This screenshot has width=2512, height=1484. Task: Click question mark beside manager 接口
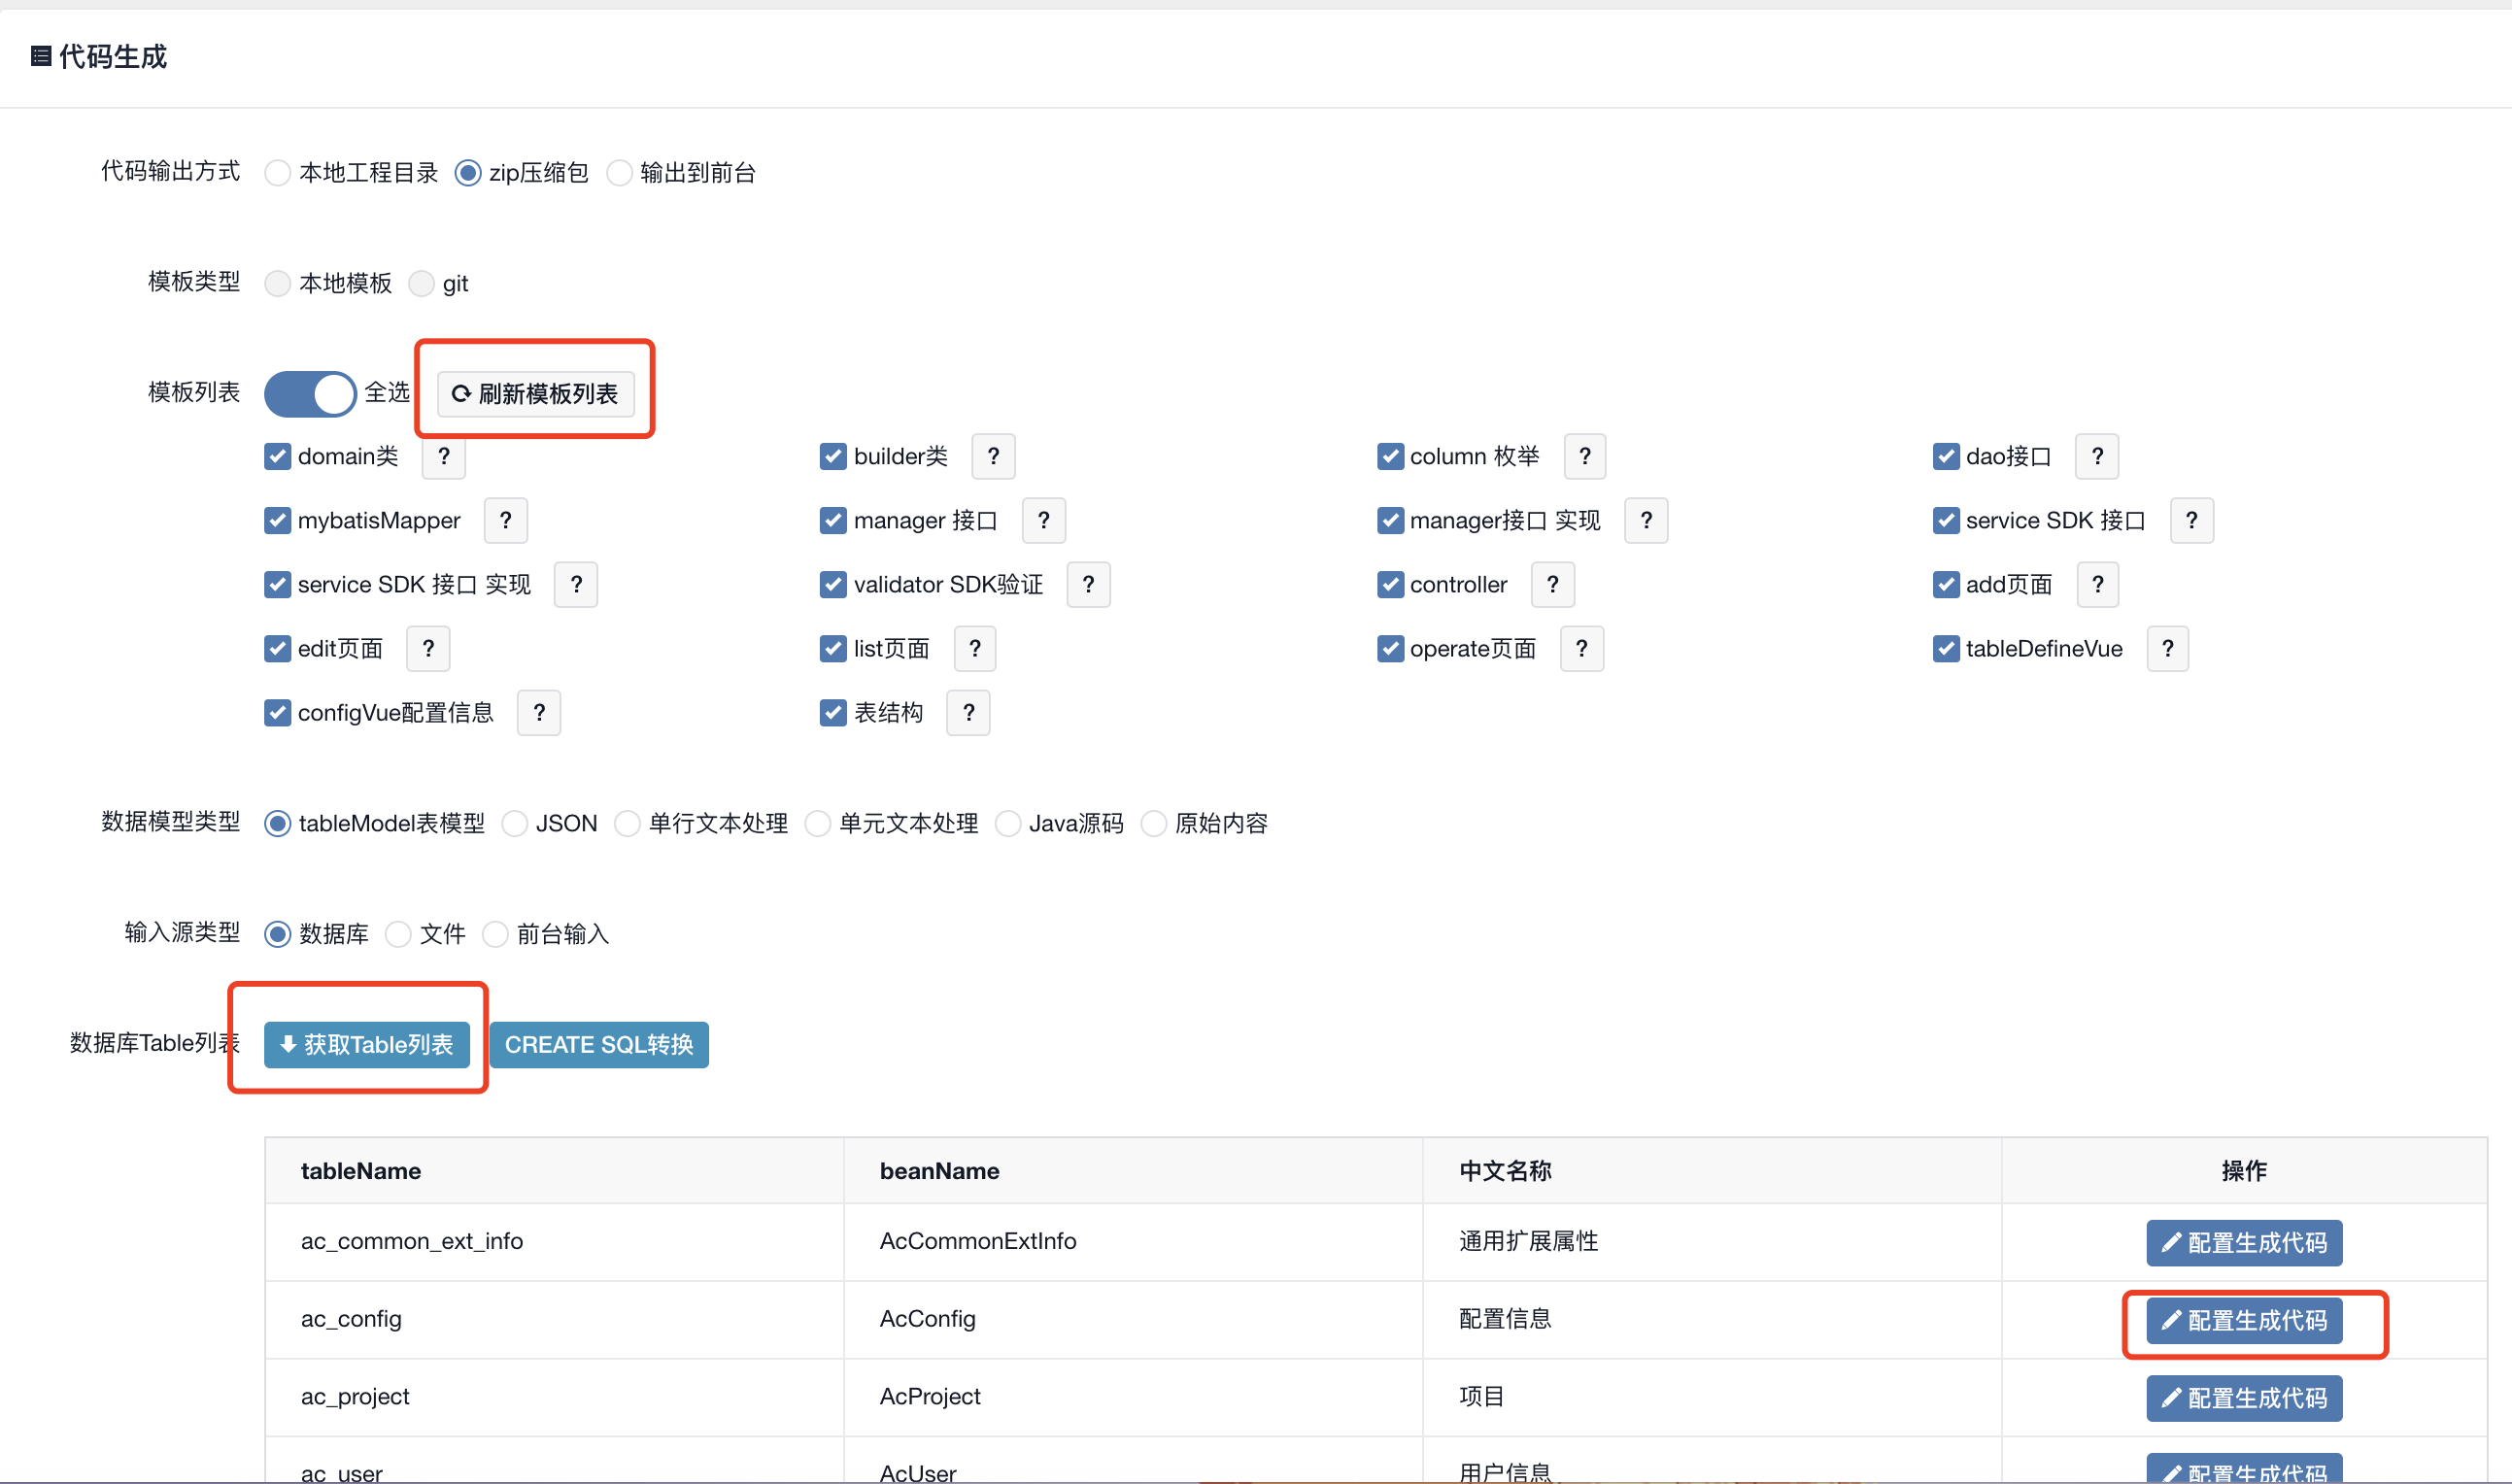[1043, 520]
